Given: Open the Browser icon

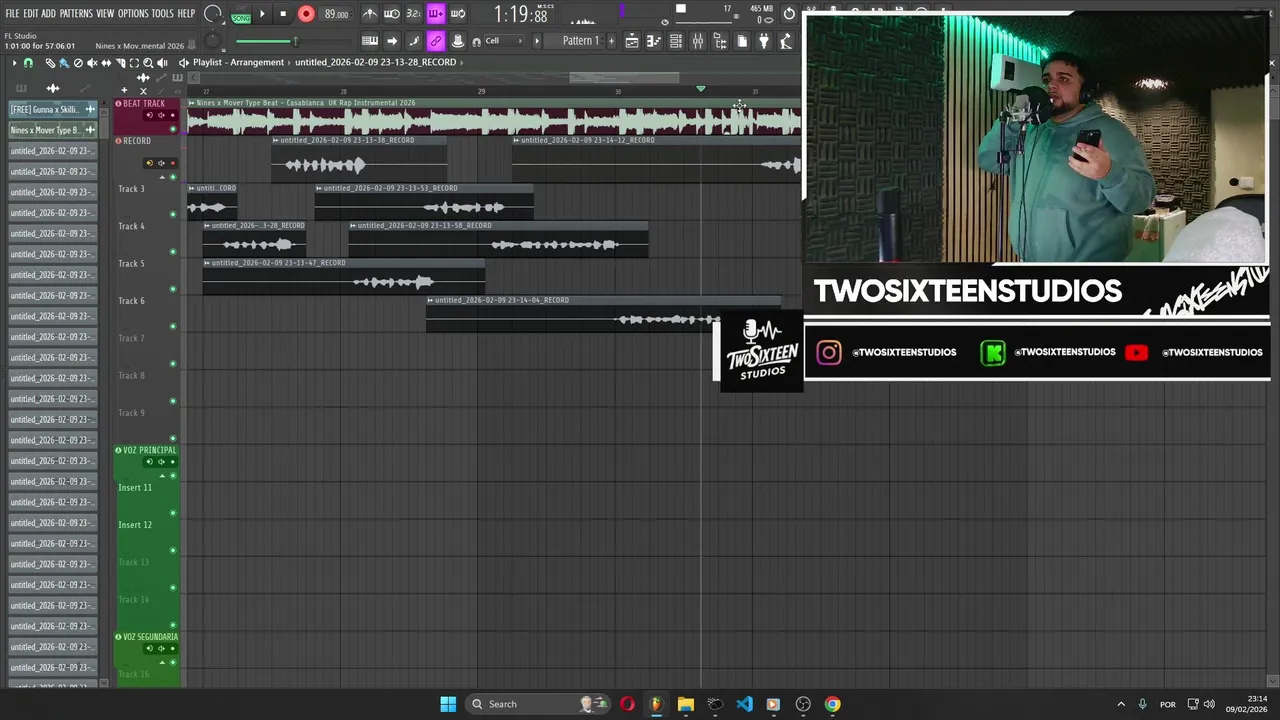Looking at the screenshot, I should pos(720,41).
